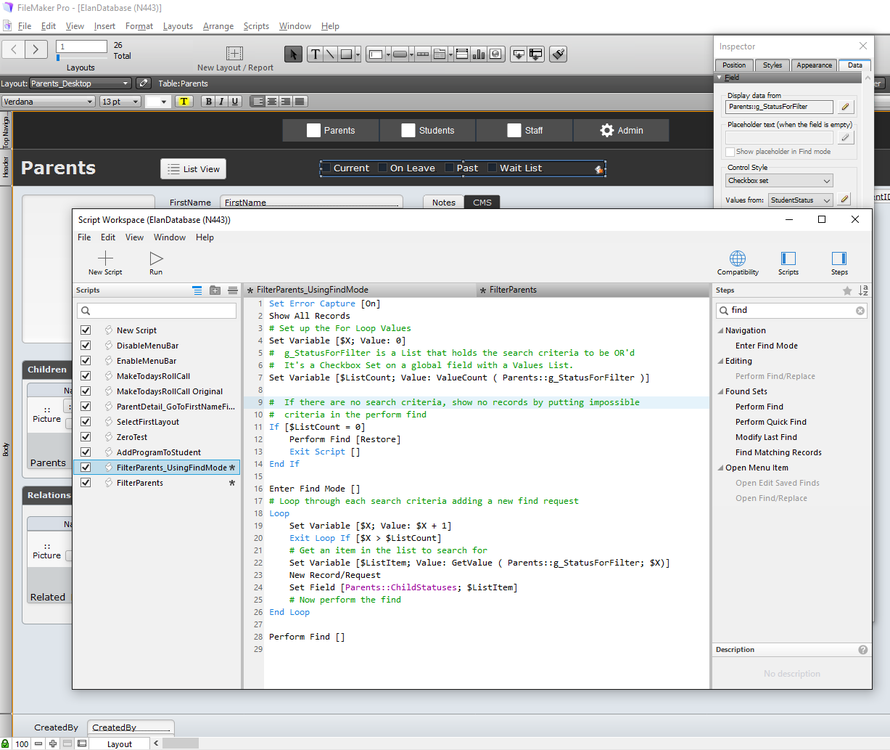Toggle the Current status checkbox on layout
The image size is (890, 750).
[x=326, y=168]
